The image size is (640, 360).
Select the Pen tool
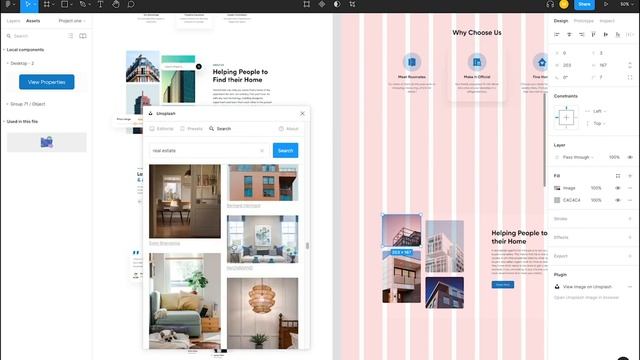click(83, 4)
